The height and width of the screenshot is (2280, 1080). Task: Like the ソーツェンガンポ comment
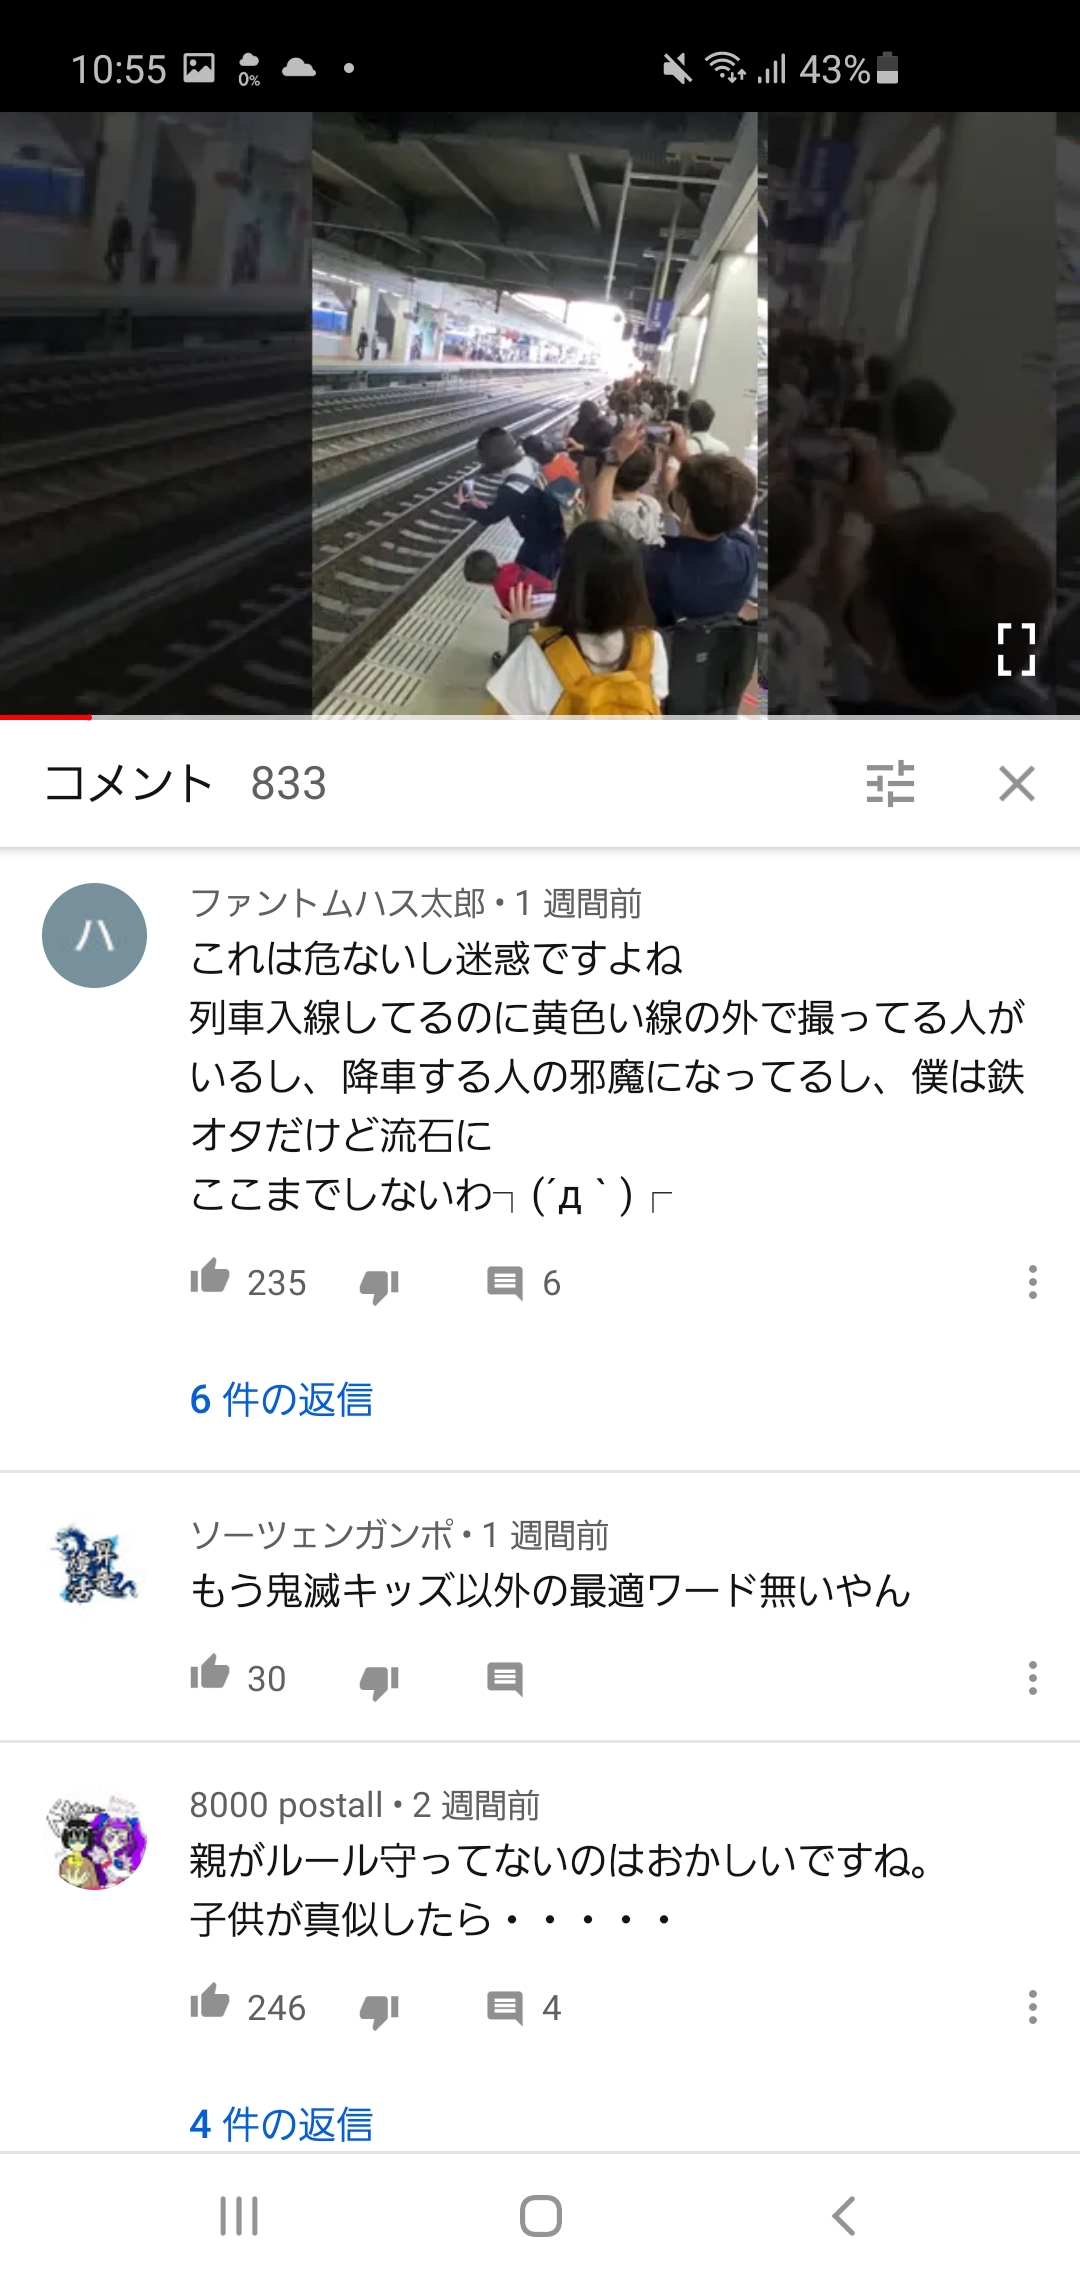(210, 1672)
